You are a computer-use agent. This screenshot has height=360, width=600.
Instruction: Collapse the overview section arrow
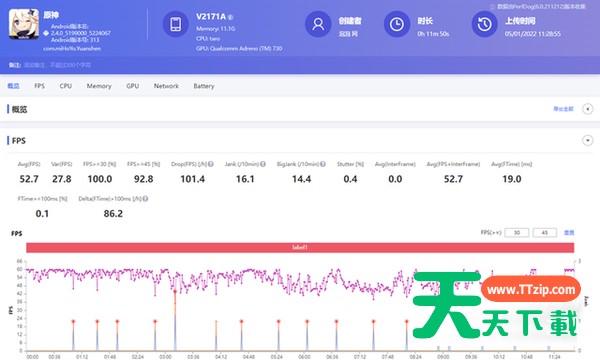(588, 109)
